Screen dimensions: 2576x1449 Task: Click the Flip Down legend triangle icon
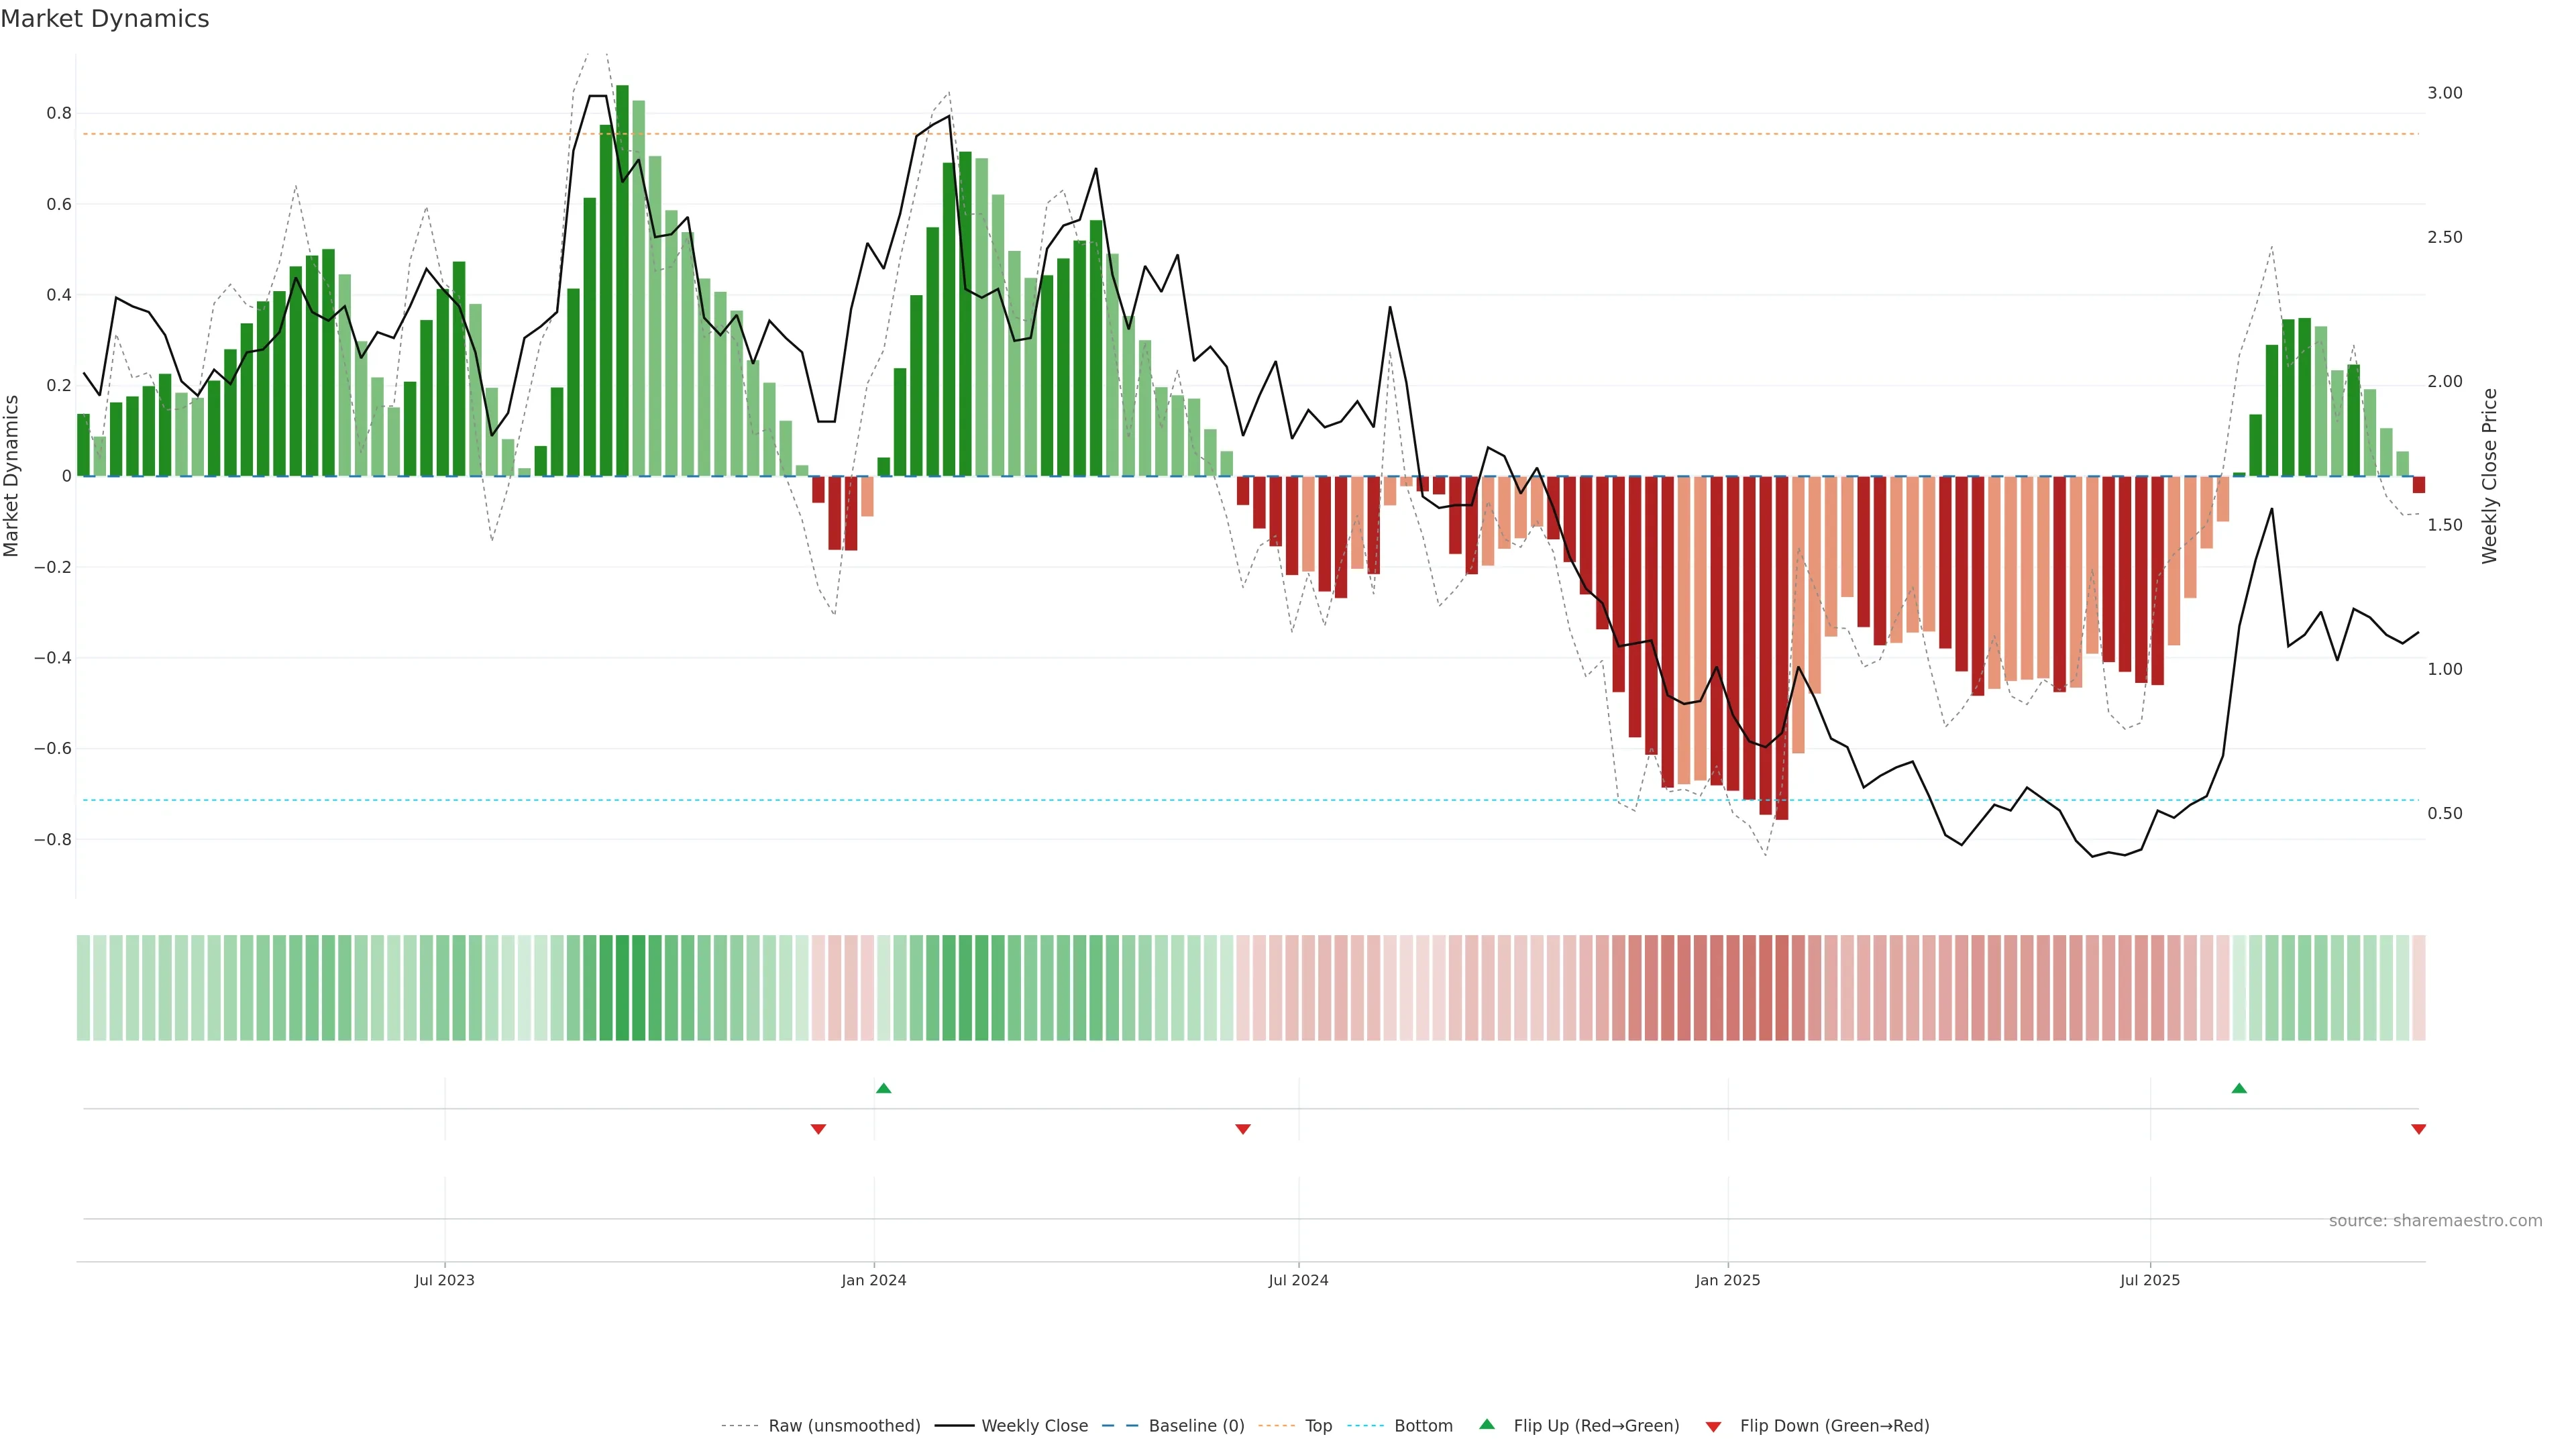tap(1713, 1427)
